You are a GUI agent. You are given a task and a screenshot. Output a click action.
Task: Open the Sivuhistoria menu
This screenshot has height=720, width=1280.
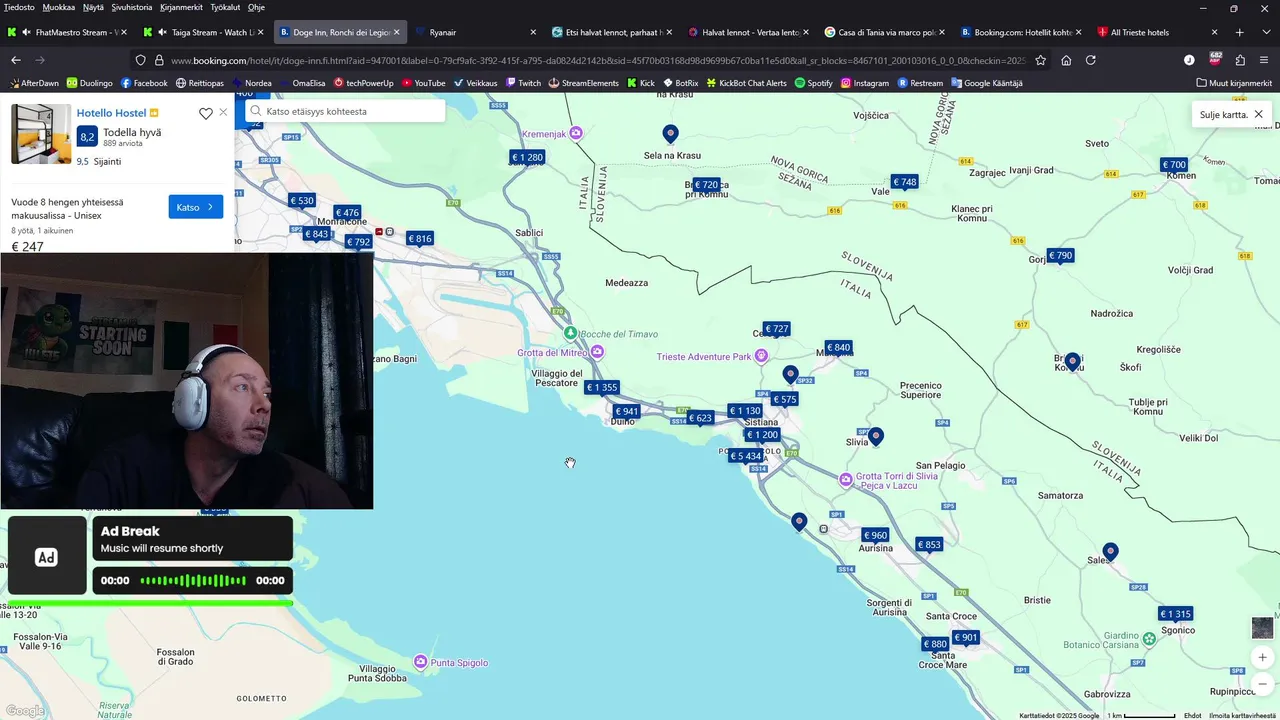tap(132, 7)
